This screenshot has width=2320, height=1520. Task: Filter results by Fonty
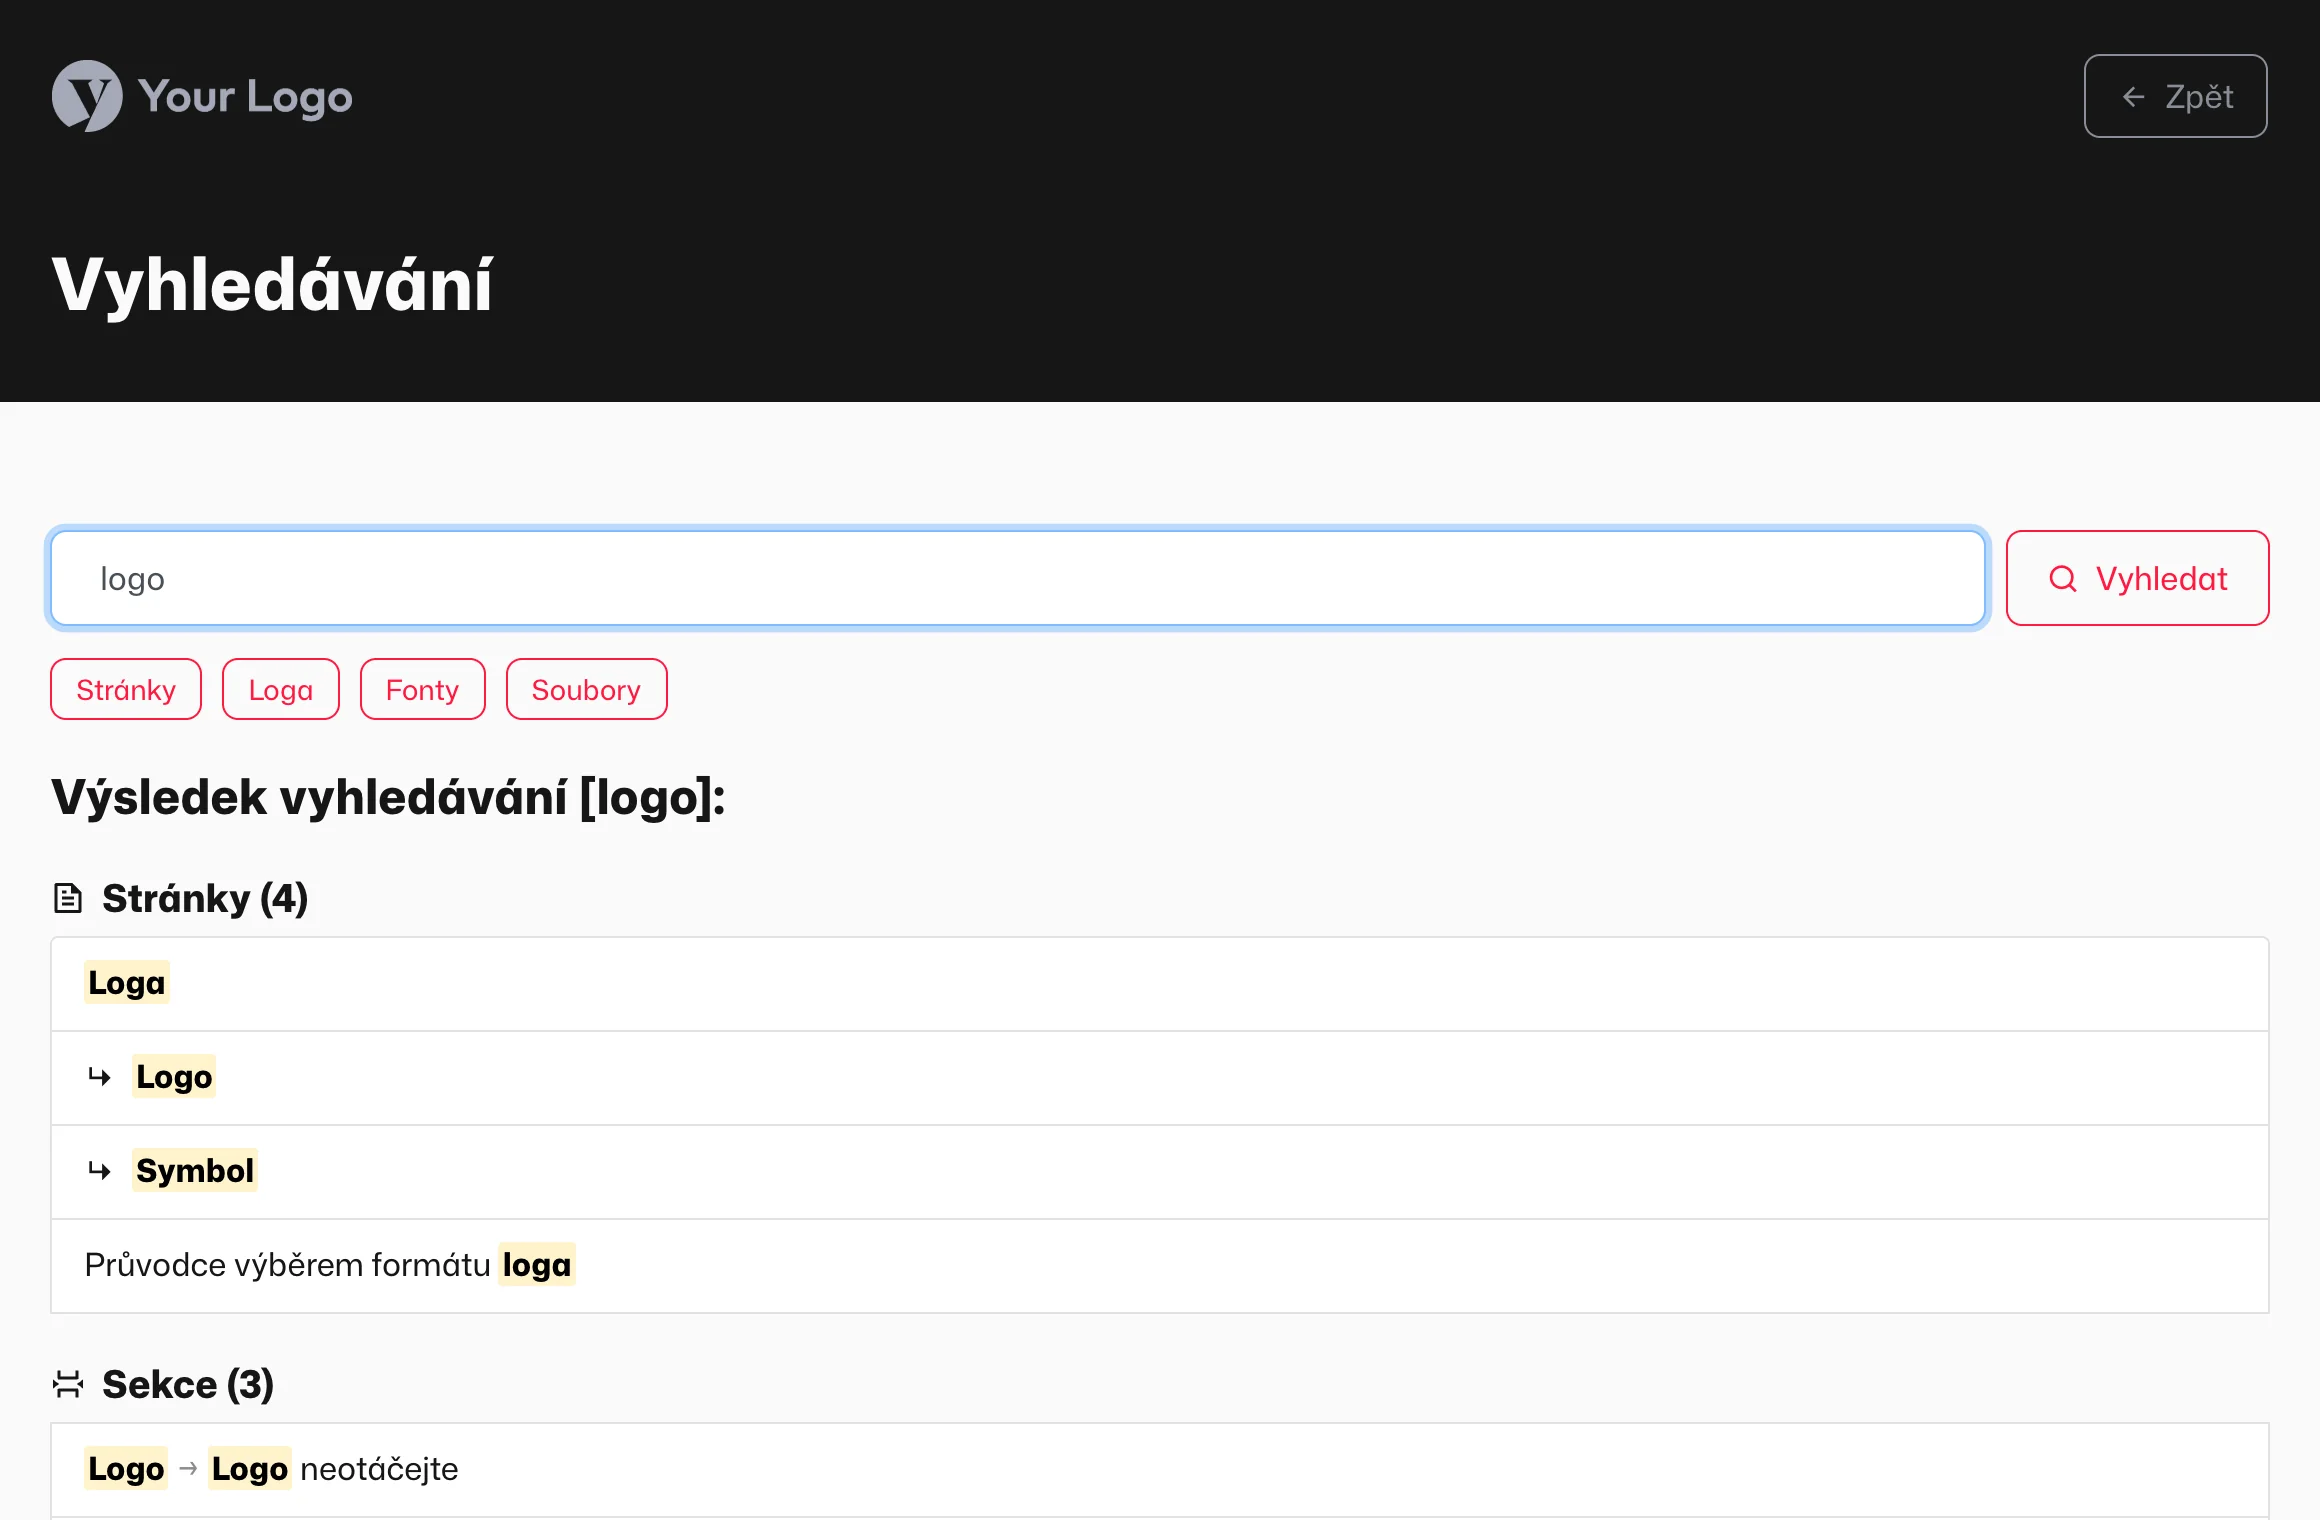coord(422,689)
